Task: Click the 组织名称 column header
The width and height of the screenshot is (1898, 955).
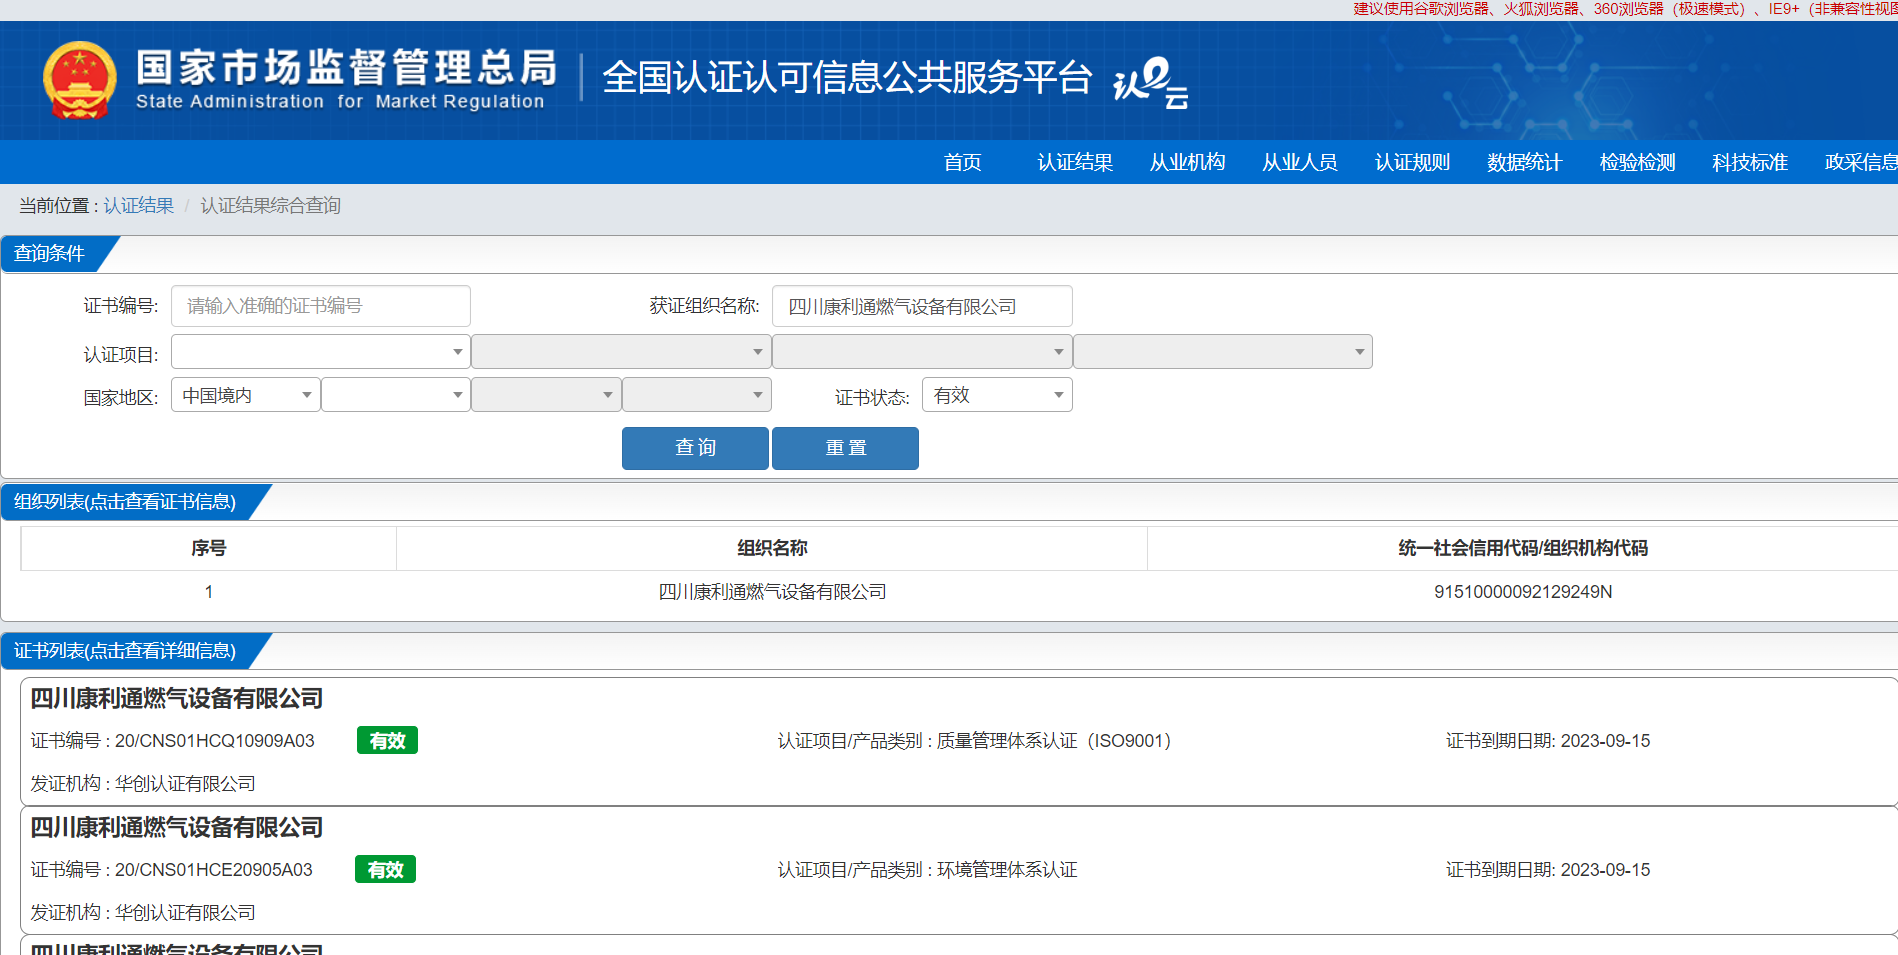Action: [x=772, y=548]
